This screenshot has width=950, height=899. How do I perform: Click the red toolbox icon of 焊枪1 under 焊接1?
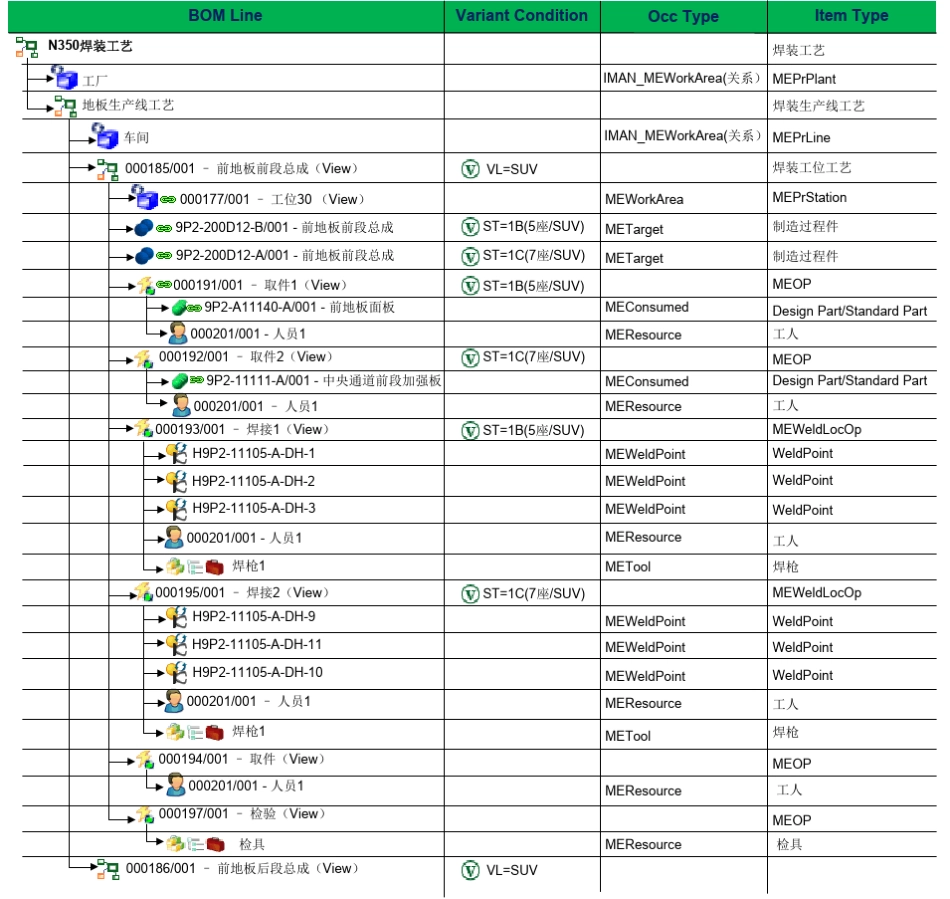coord(214,567)
